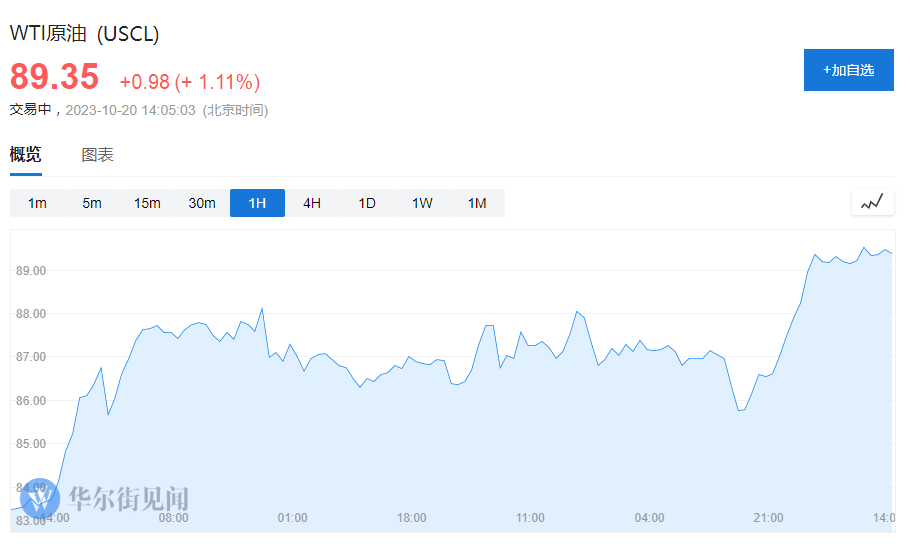Select the highlighted 1H timeframe

pyautogui.click(x=257, y=203)
